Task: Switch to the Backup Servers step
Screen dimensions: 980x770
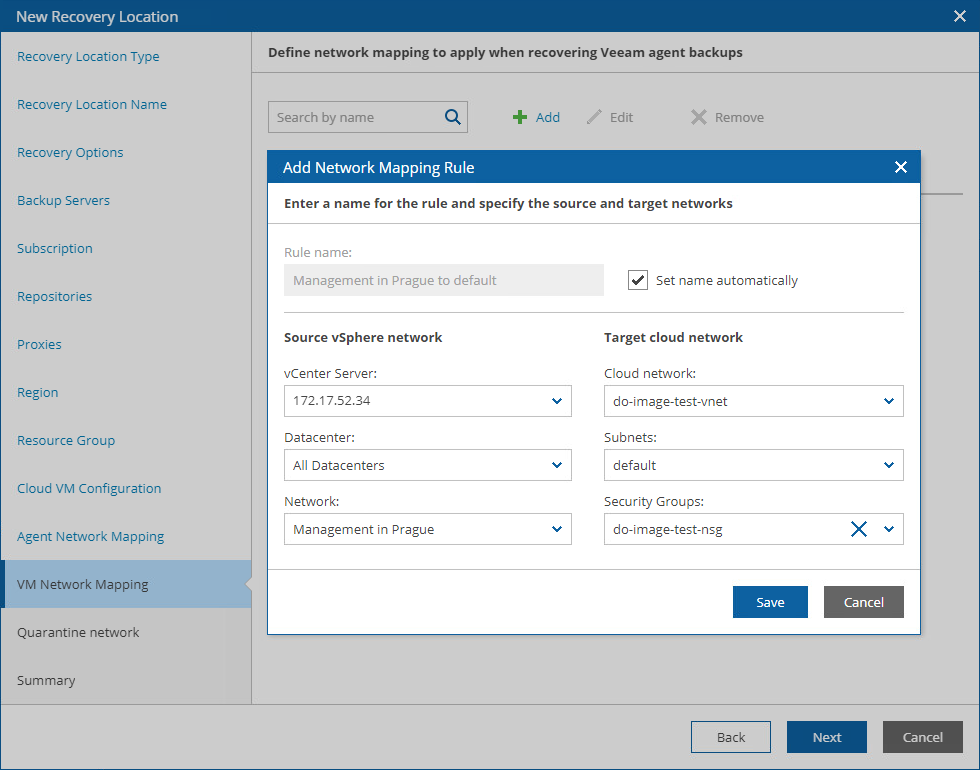Action: [63, 201]
